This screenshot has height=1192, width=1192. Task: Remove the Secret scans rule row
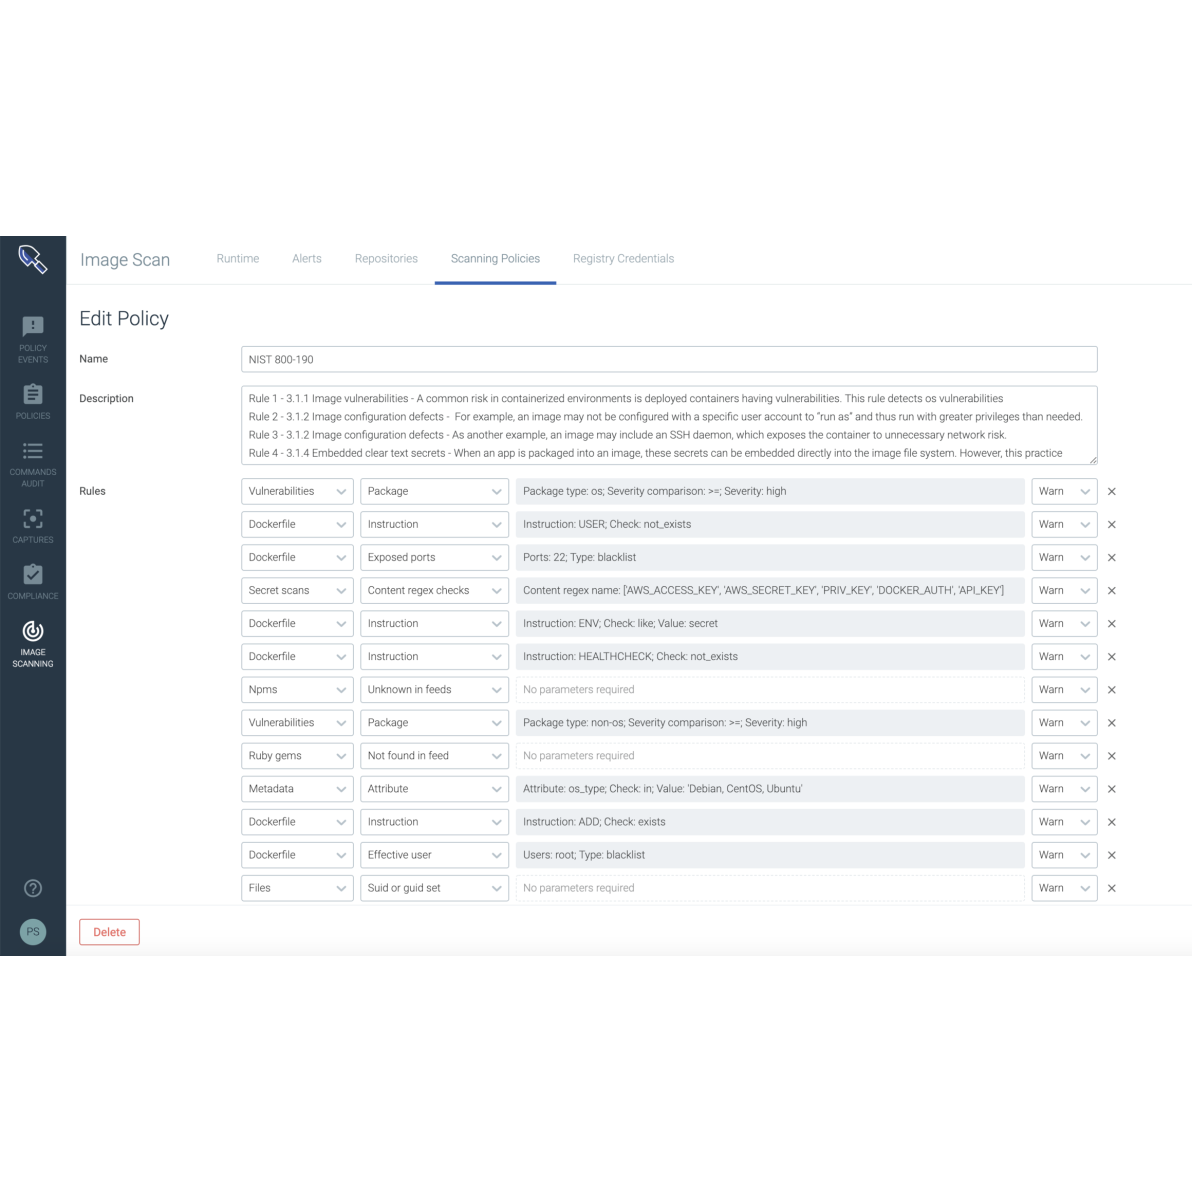[1111, 591]
